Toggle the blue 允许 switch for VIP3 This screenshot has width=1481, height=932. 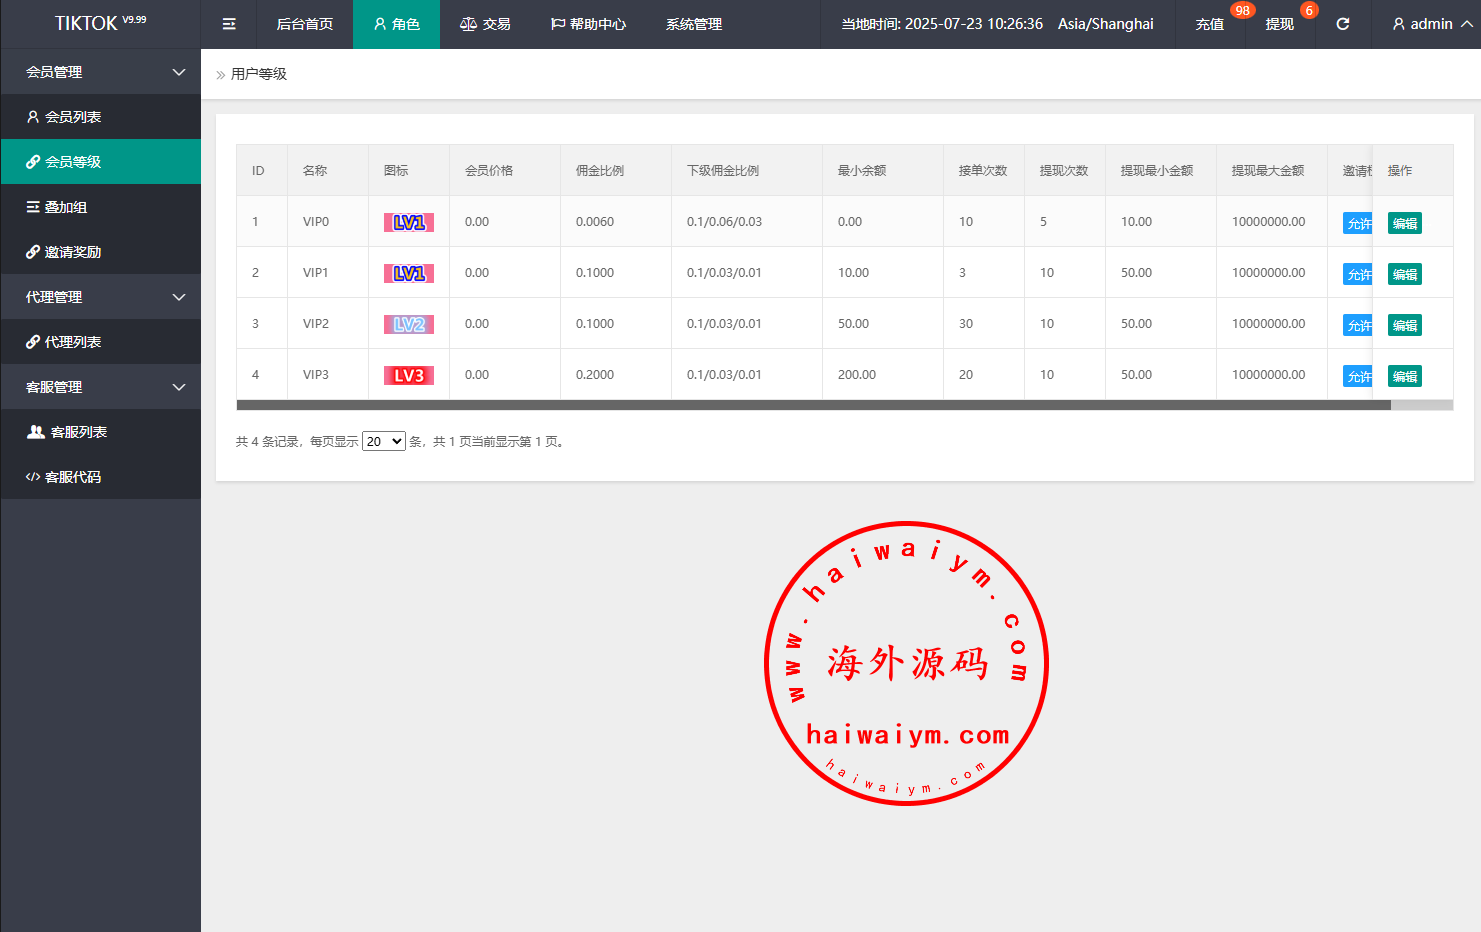point(1357,376)
